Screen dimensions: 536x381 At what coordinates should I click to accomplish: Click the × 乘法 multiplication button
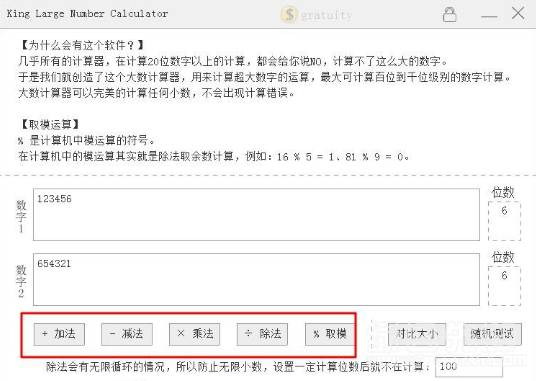(x=195, y=334)
